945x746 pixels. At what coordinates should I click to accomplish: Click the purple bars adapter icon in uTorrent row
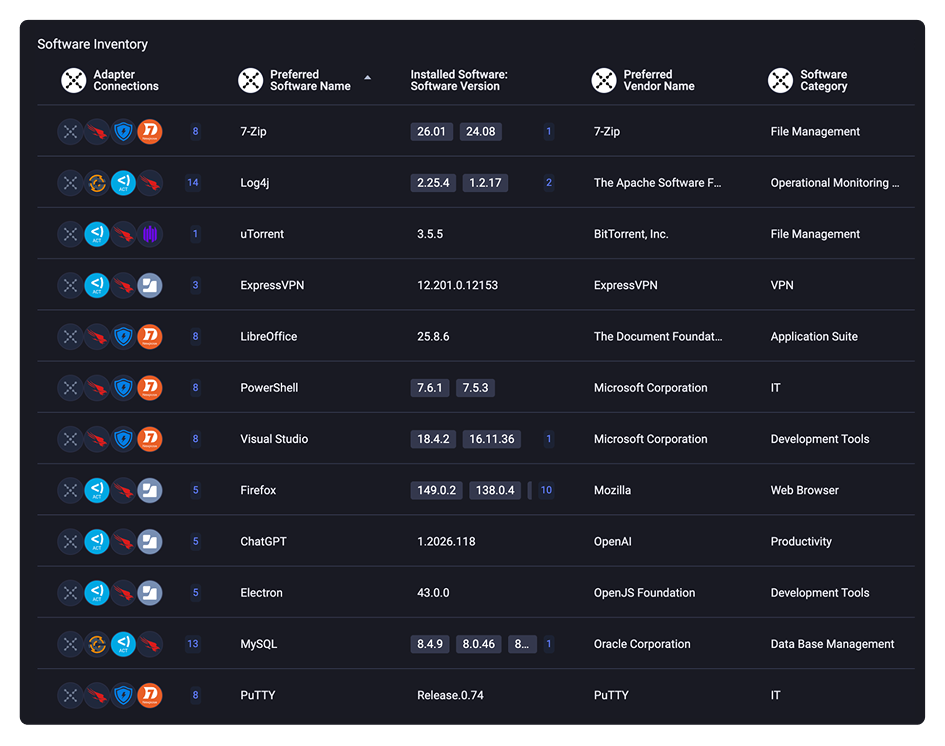(149, 234)
